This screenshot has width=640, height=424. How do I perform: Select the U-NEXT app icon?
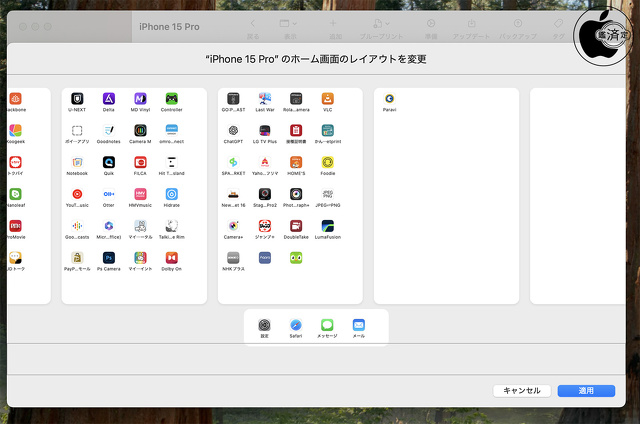pyautogui.click(x=77, y=99)
